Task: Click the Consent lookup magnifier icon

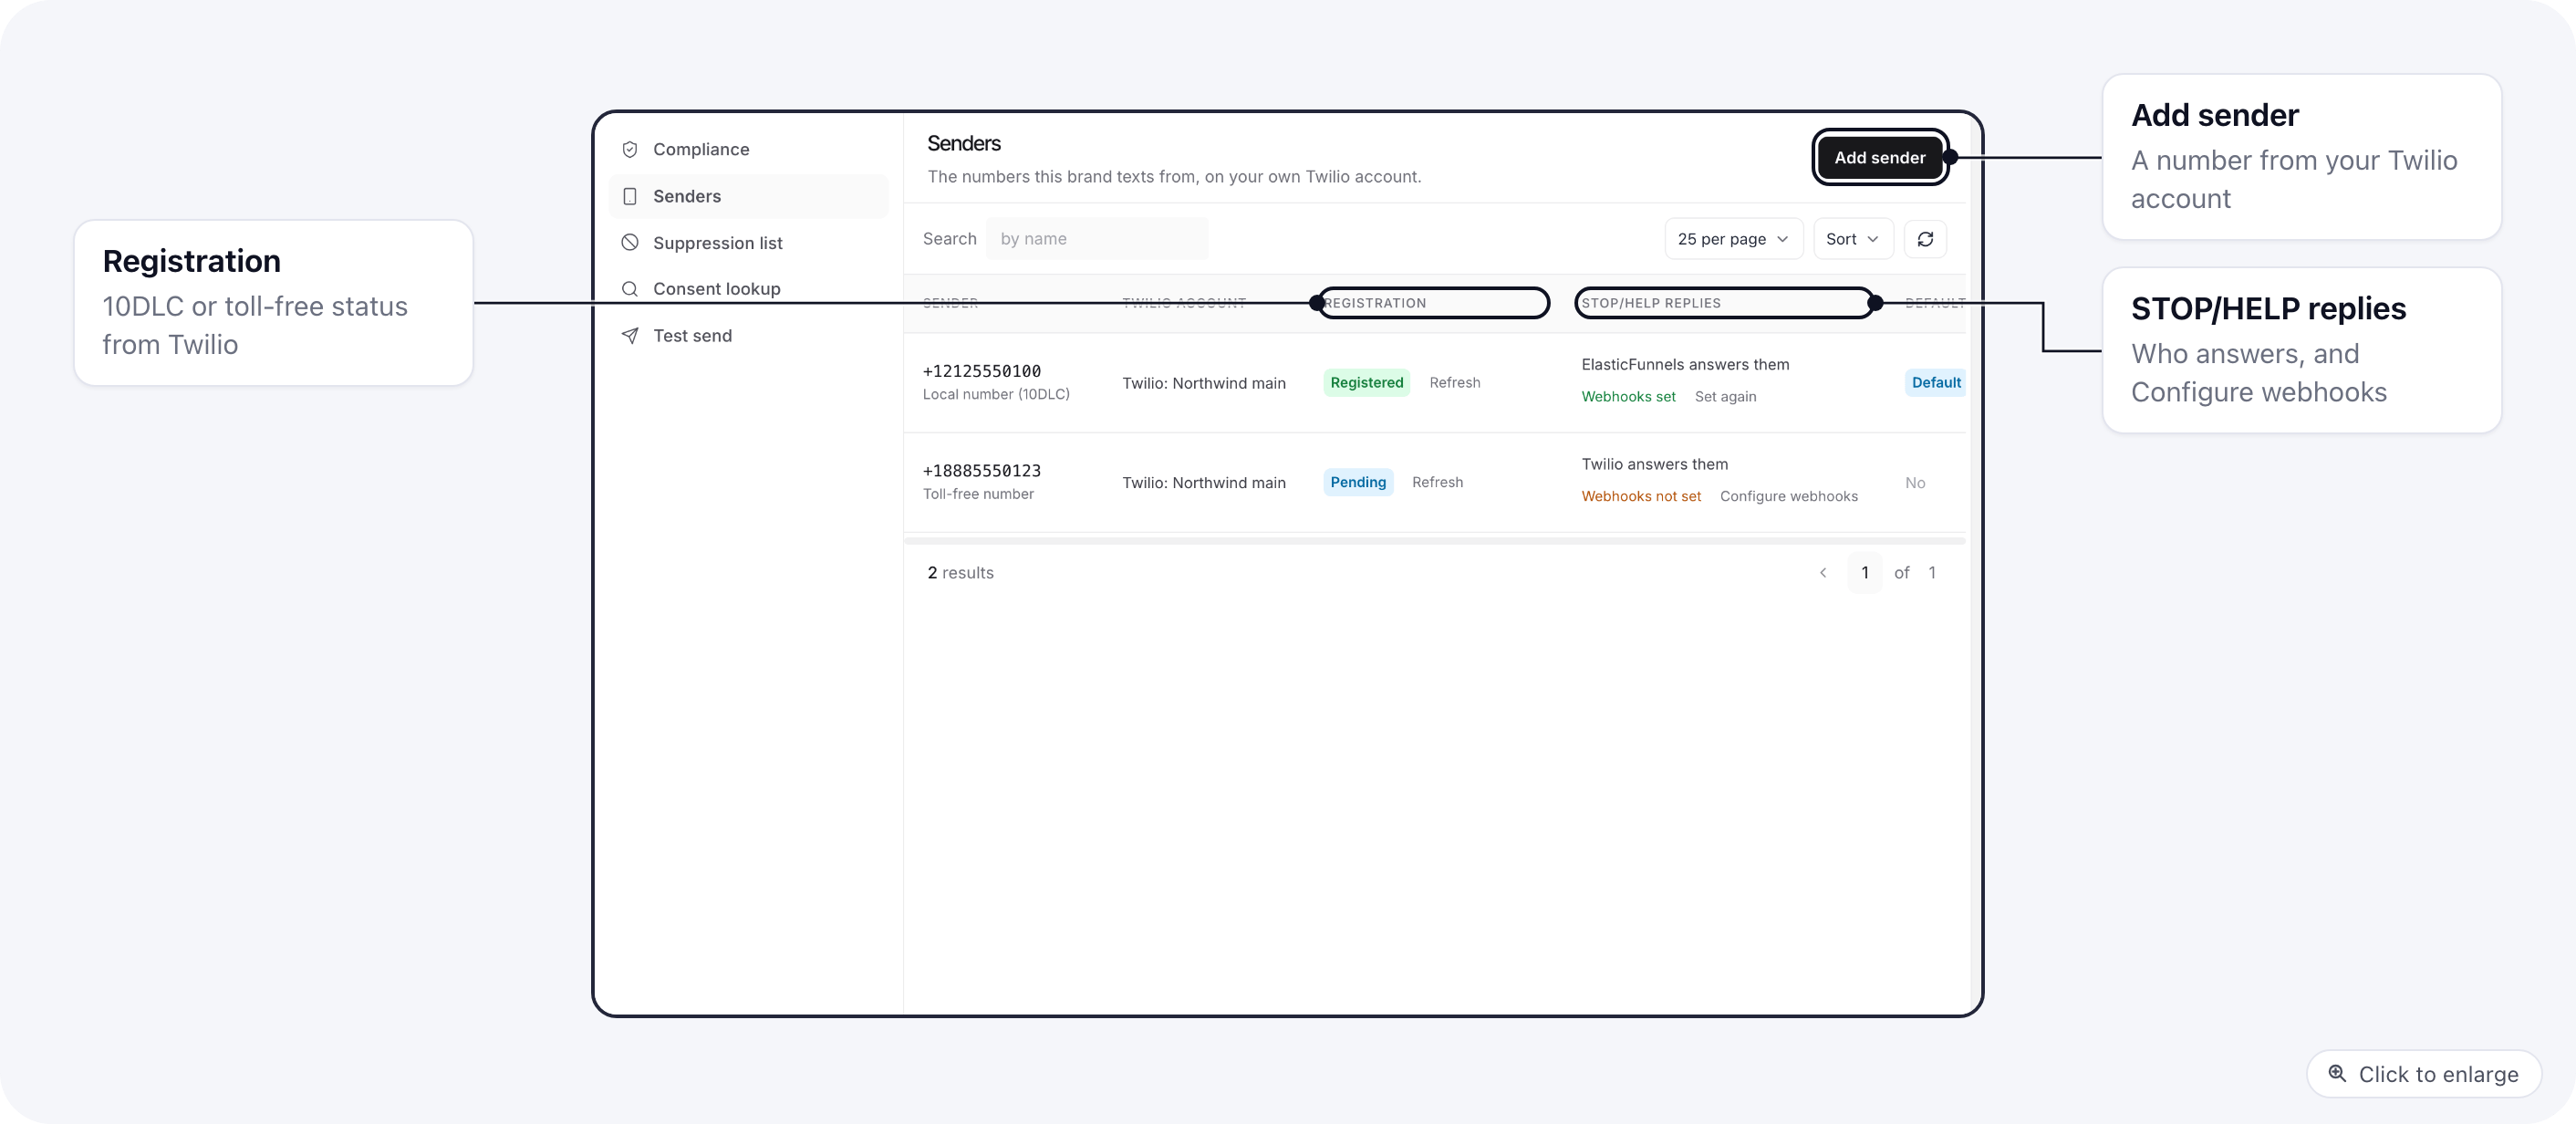Action: pos(630,289)
